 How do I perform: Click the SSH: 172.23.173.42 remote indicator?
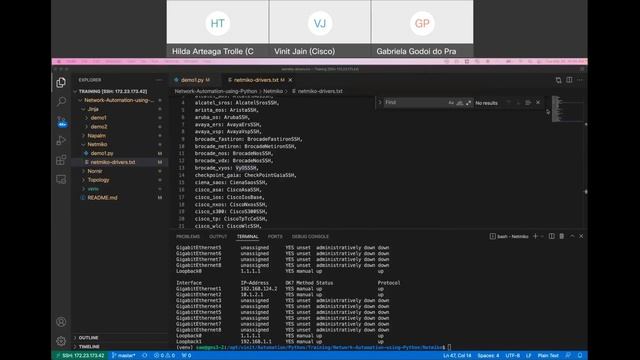click(80, 356)
